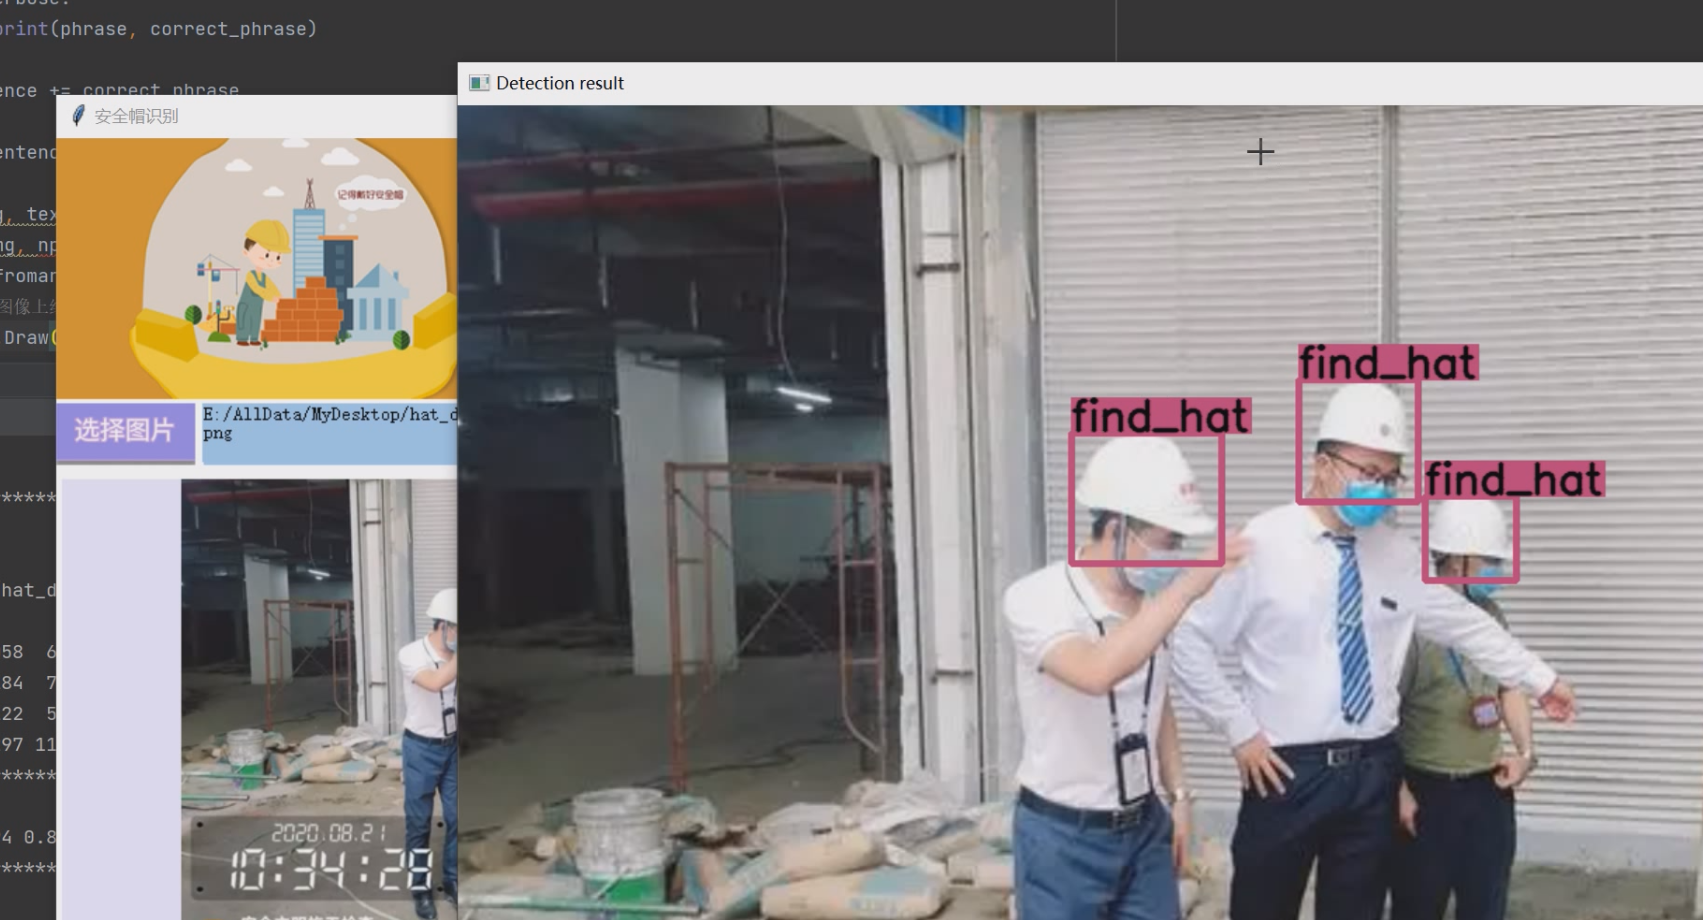Click the find_hat label above the striped-tie man
Screen dimensions: 1703x920
(1387, 363)
